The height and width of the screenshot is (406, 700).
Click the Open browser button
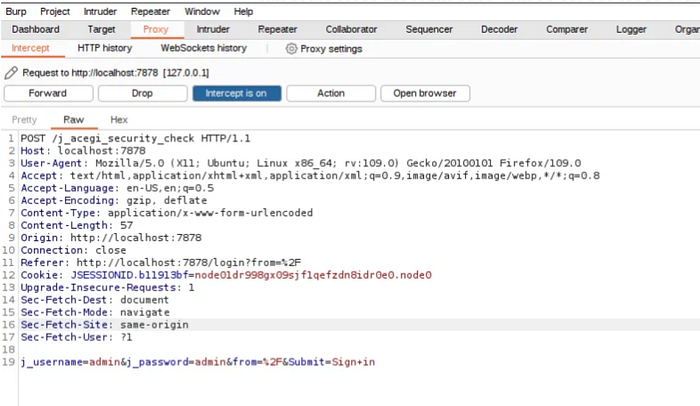click(x=425, y=93)
